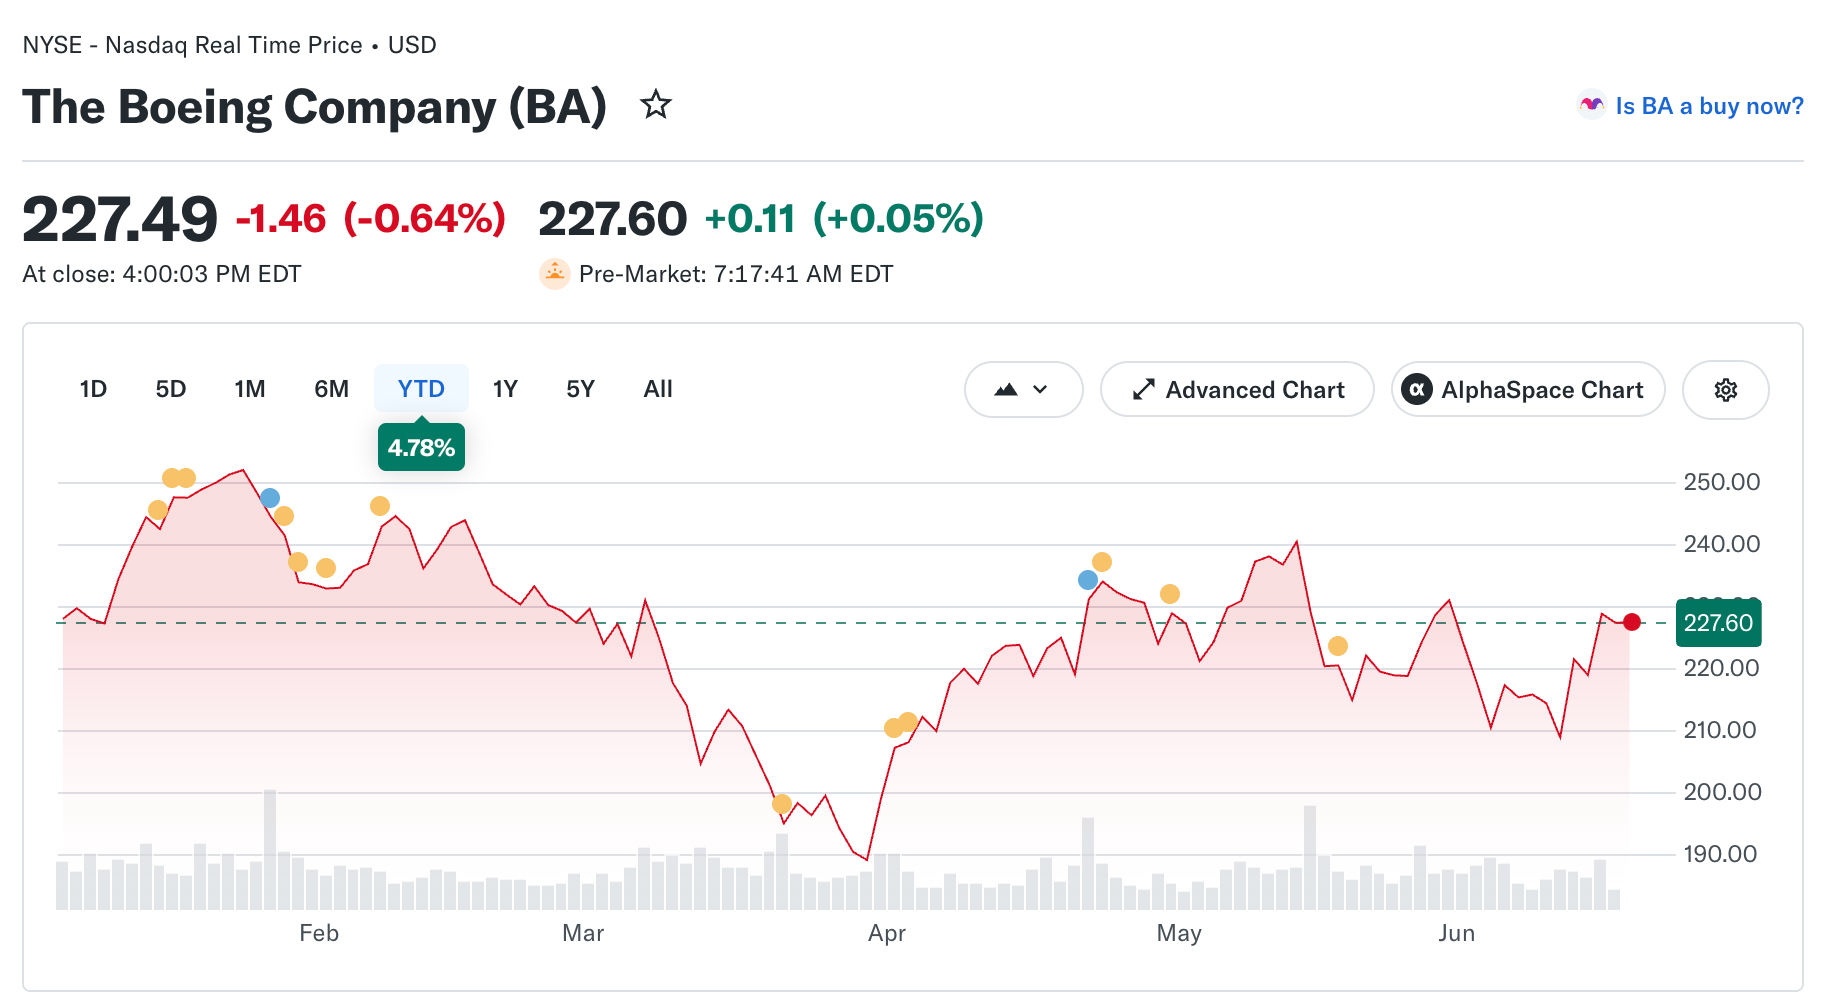Show the 5Y price history

580,389
